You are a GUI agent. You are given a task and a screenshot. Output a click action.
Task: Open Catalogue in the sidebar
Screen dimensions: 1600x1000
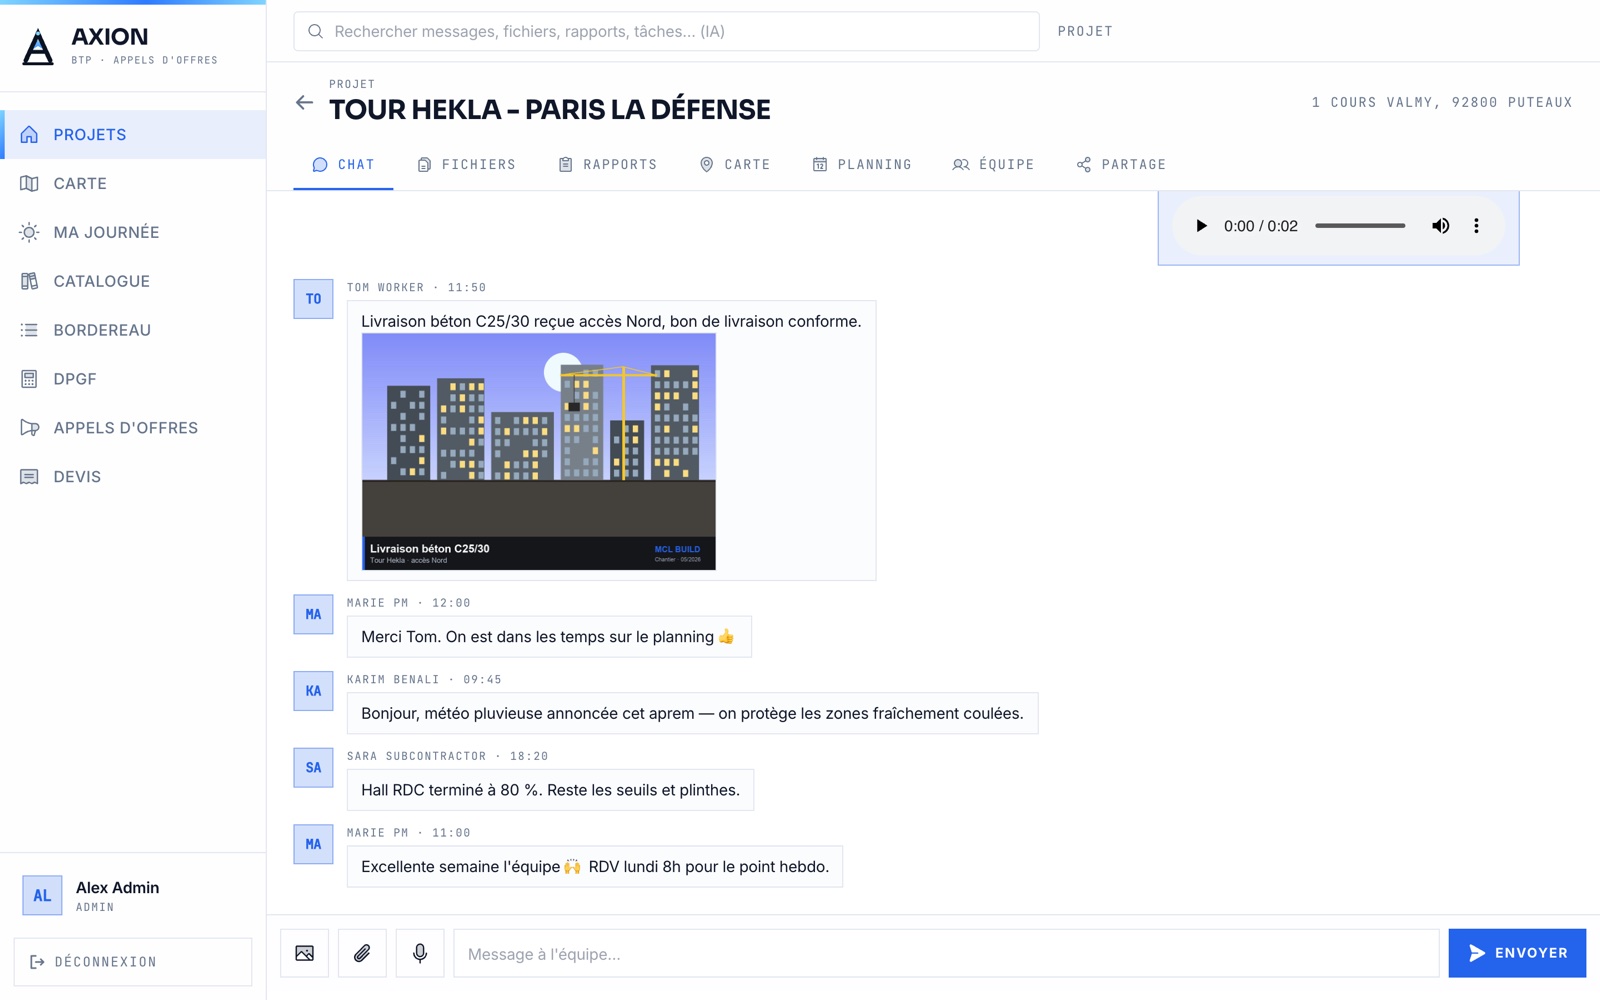tap(133, 281)
